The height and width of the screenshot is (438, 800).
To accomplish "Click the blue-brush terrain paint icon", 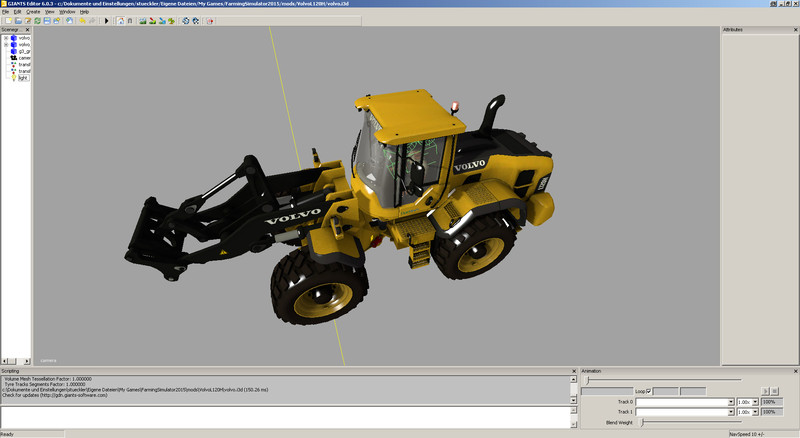I will coord(162,21).
